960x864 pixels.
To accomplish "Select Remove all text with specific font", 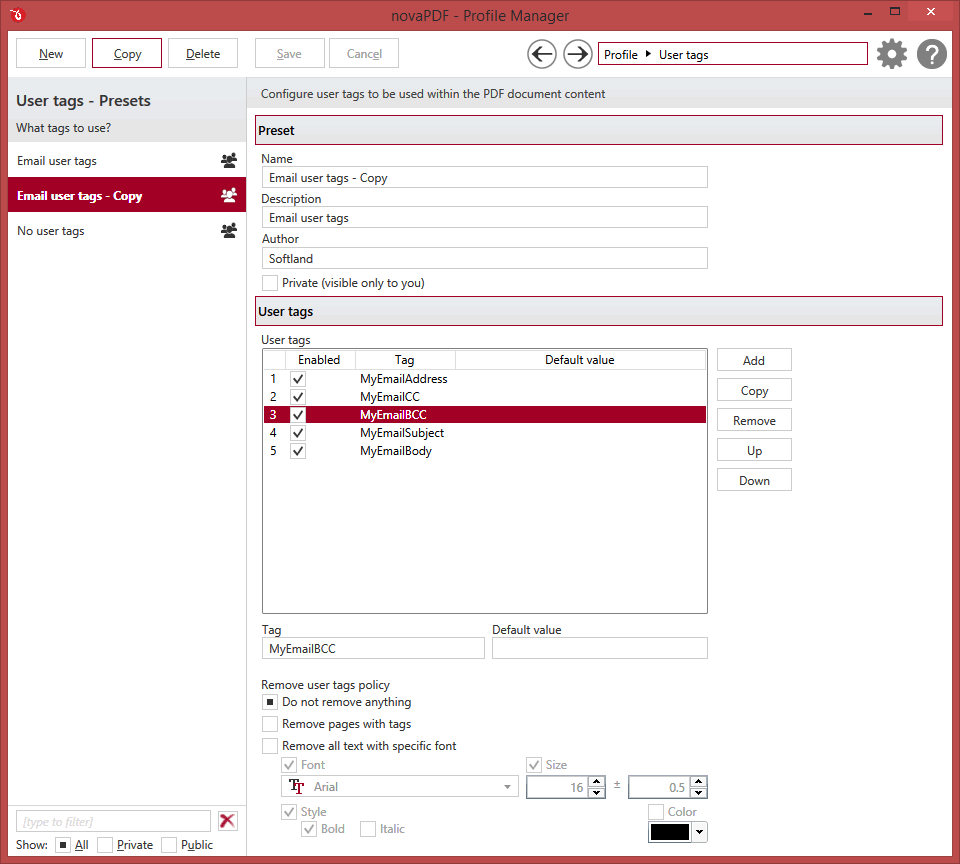I will click(x=269, y=746).
